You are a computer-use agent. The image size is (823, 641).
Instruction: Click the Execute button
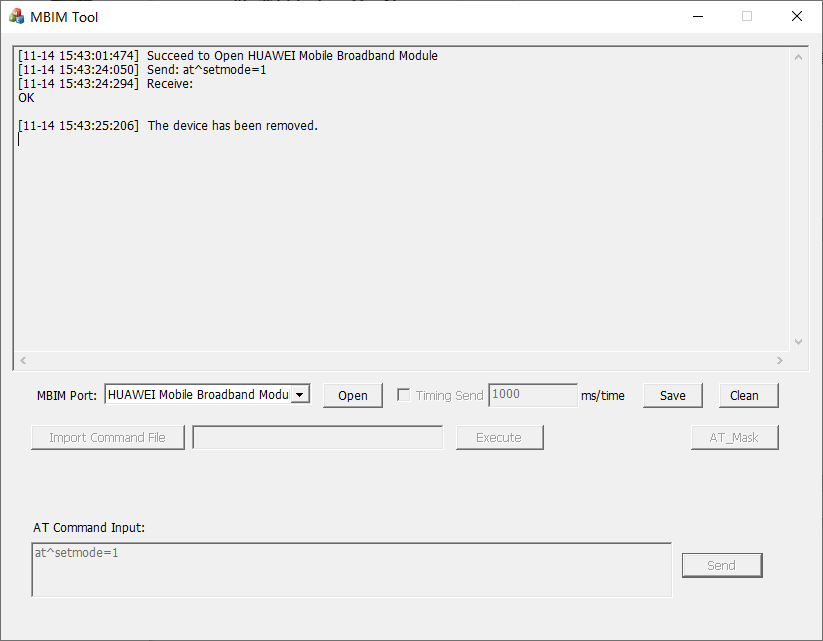click(x=499, y=437)
